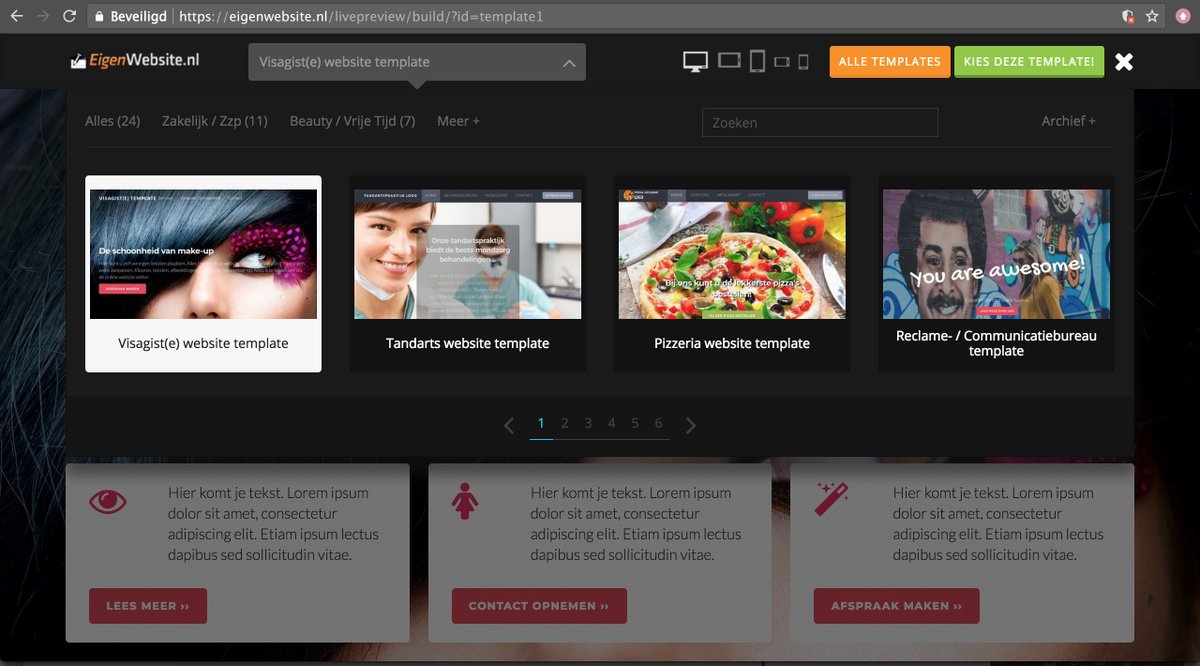Go back with browser back arrow
This screenshot has height=666, width=1200.
[x=16, y=16]
